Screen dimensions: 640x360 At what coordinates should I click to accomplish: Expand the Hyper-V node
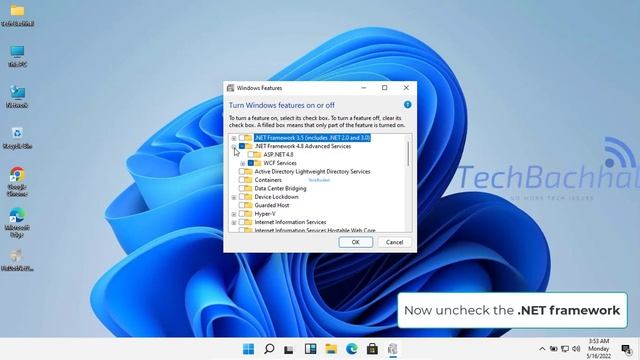[x=234, y=214]
